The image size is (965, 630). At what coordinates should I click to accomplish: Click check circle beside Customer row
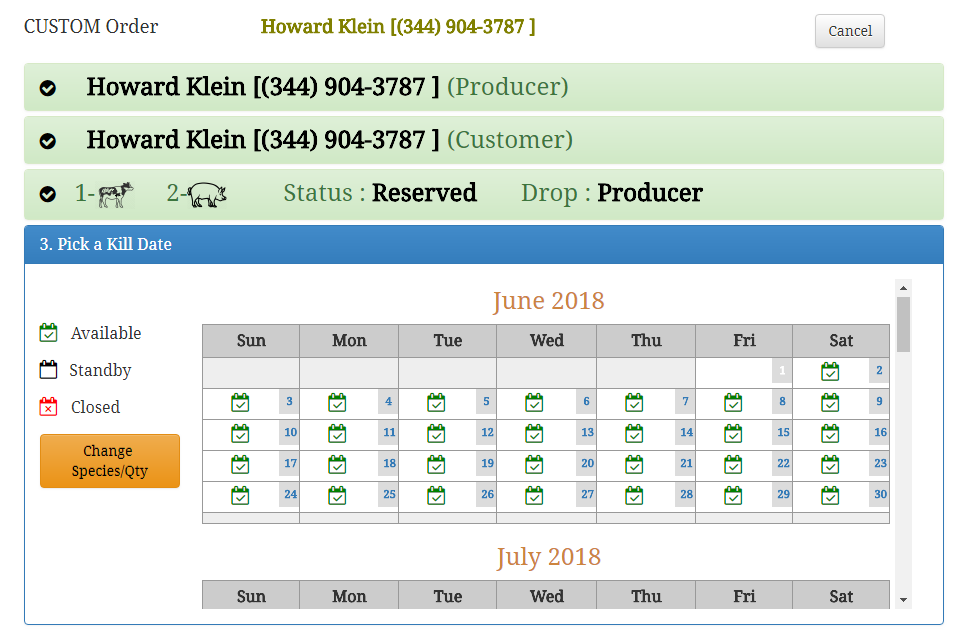(47, 141)
